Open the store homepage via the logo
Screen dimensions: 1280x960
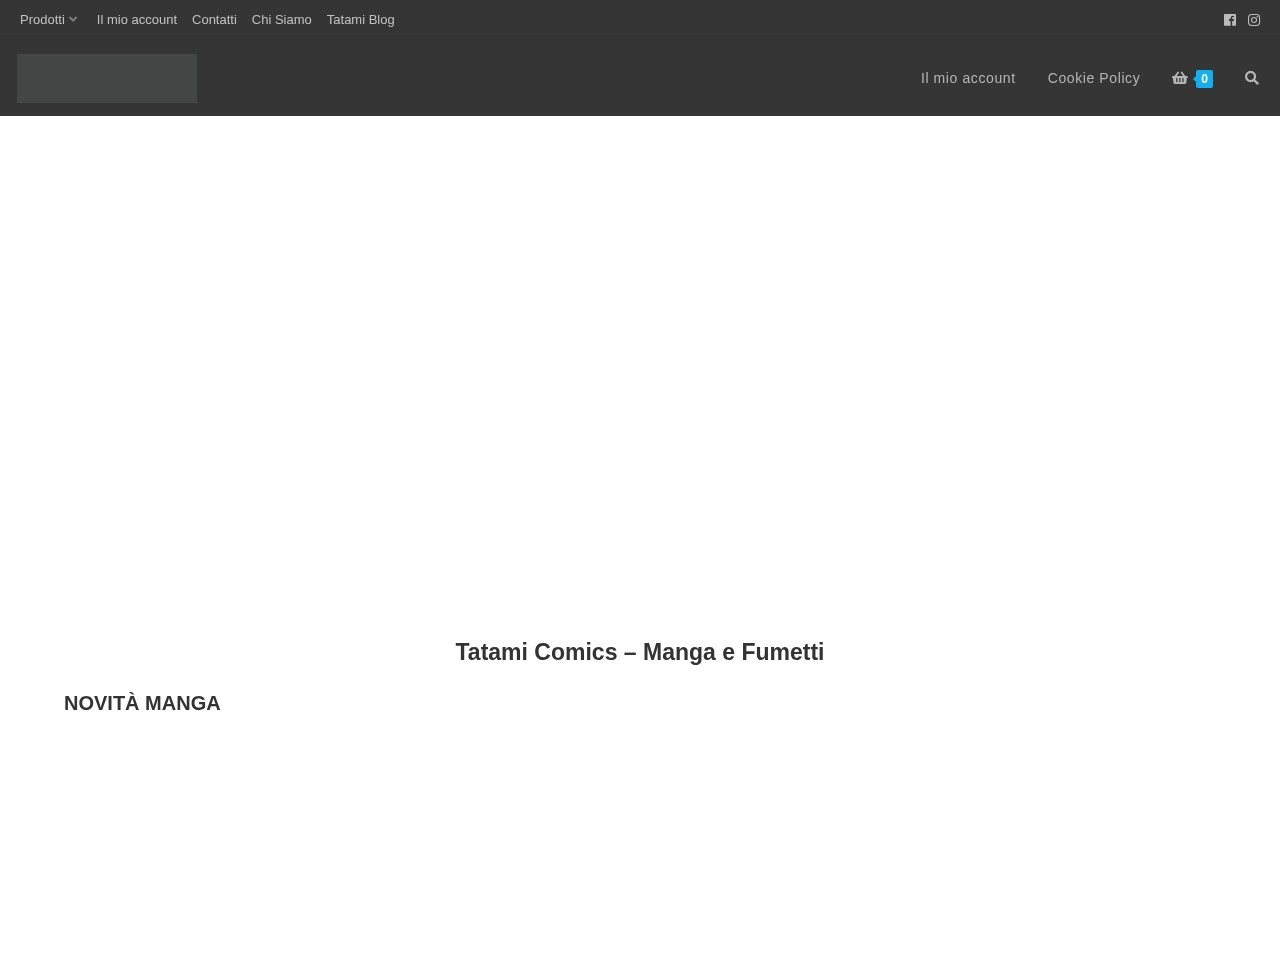107,78
